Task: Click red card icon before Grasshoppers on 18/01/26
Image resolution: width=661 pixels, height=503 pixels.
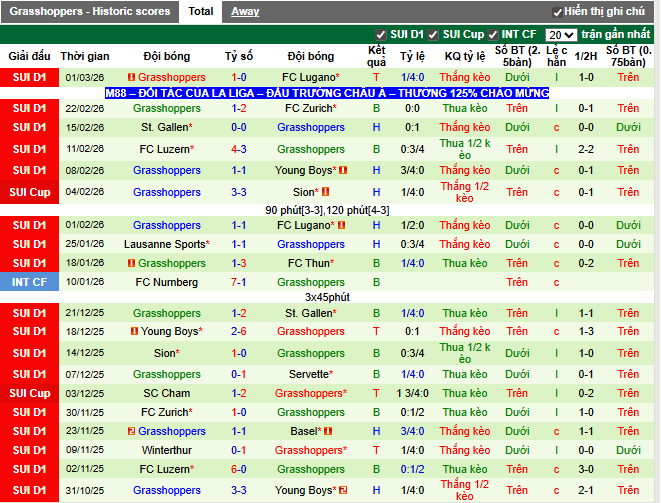Action: 131,264
